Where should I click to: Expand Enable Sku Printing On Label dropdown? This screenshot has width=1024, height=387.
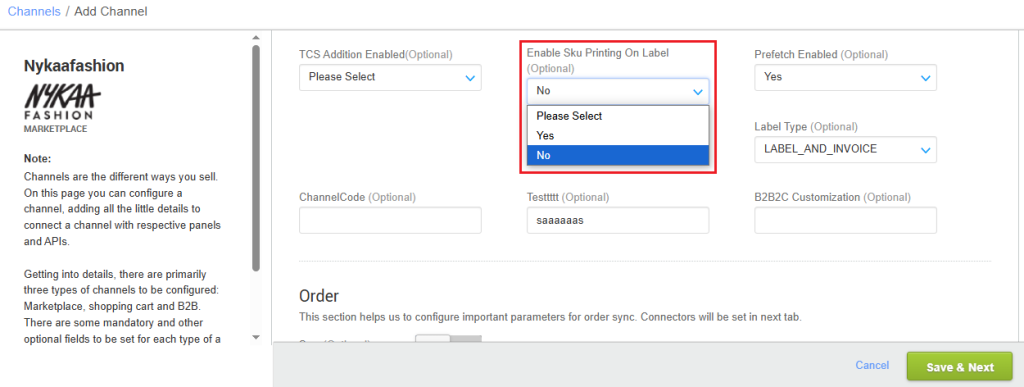coord(618,91)
